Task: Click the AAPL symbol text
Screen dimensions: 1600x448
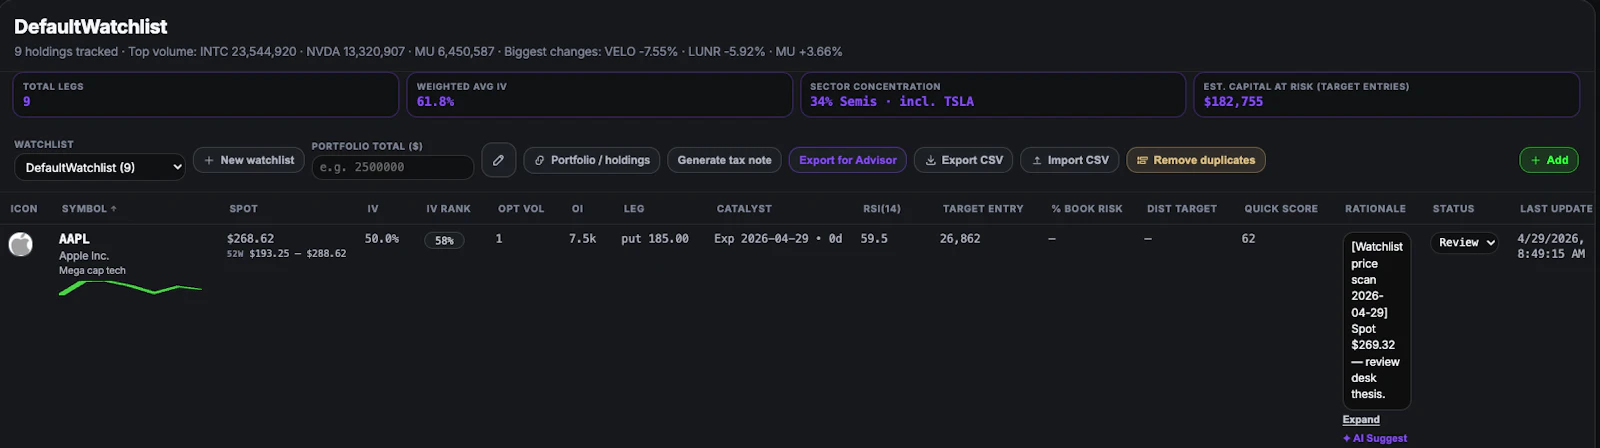Action: (x=74, y=239)
